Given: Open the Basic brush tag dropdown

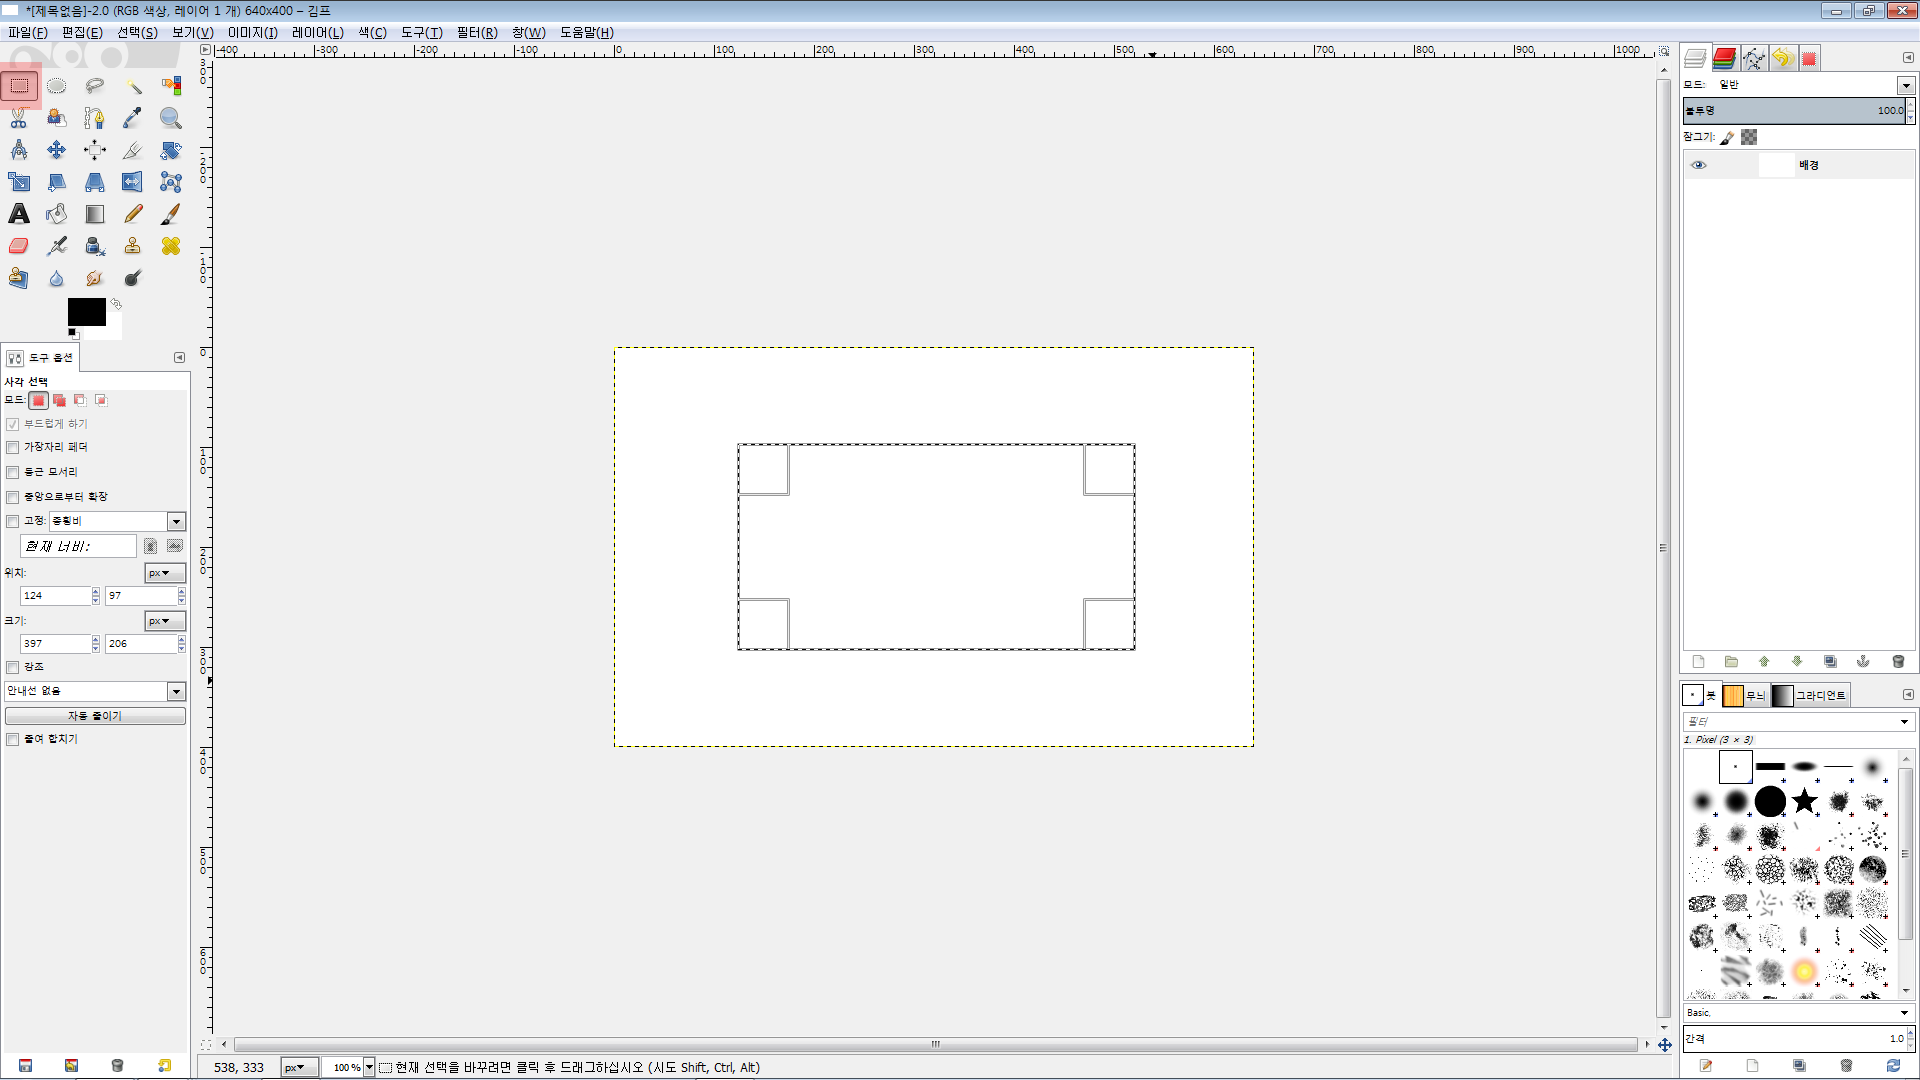Looking at the screenshot, I should tap(1904, 1013).
